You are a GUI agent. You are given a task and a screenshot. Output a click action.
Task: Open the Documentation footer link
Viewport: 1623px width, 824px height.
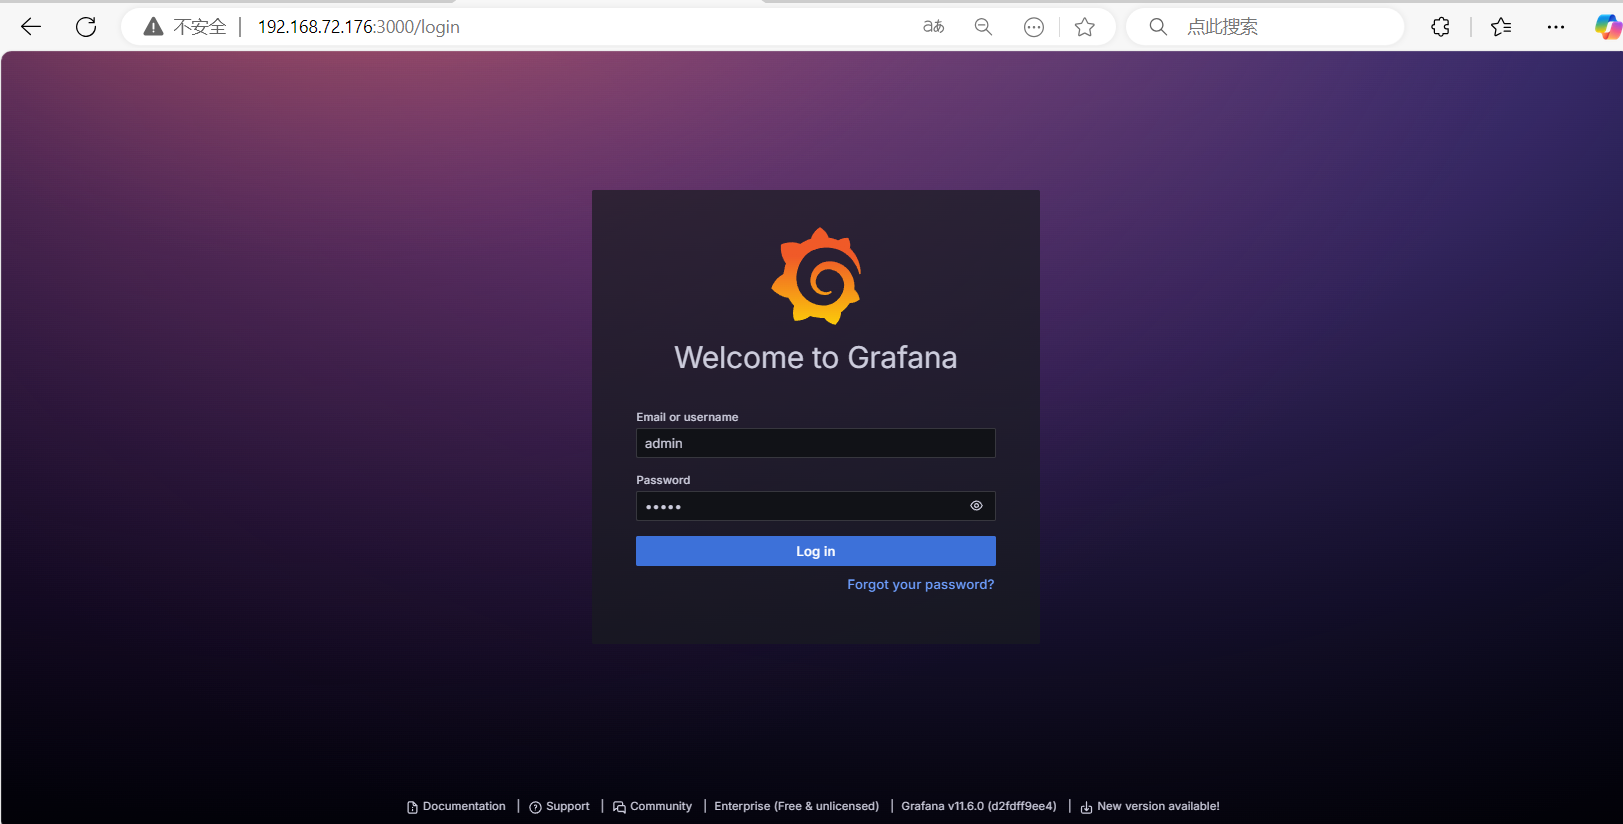[457, 806]
